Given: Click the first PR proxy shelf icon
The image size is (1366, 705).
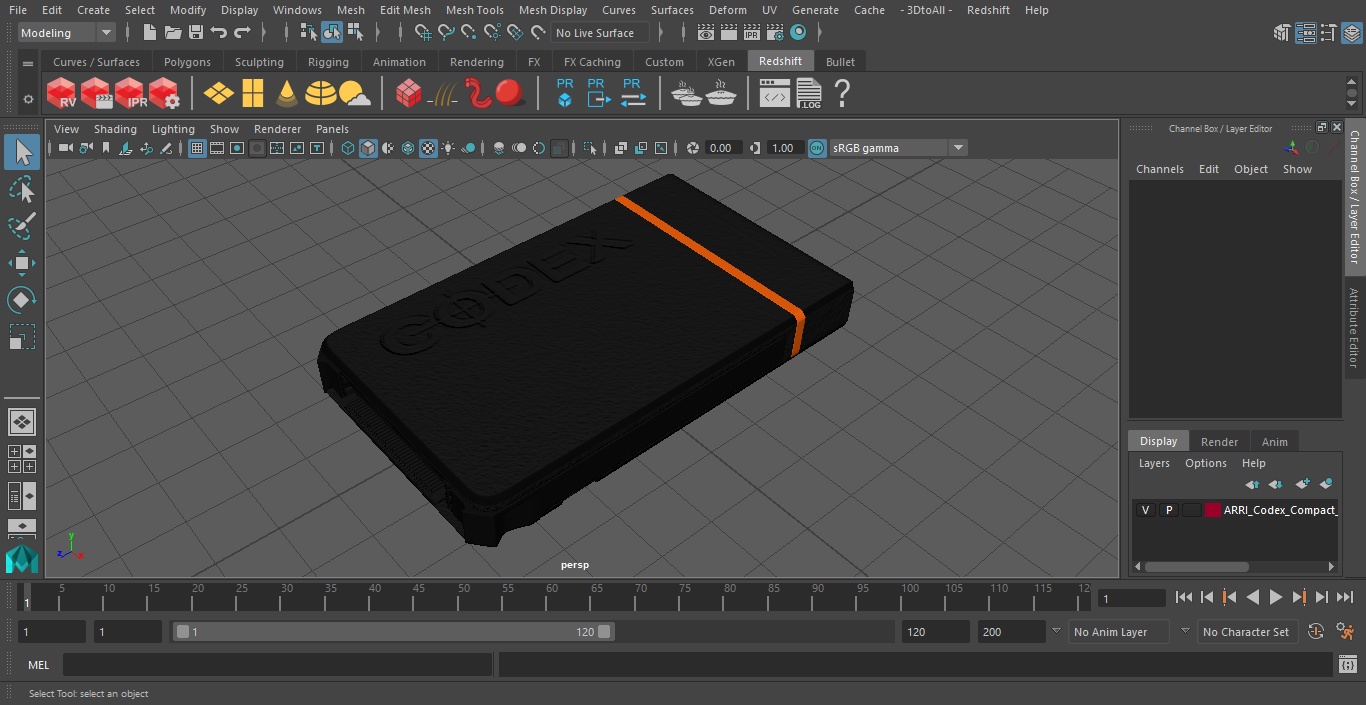Looking at the screenshot, I should tap(565, 93).
